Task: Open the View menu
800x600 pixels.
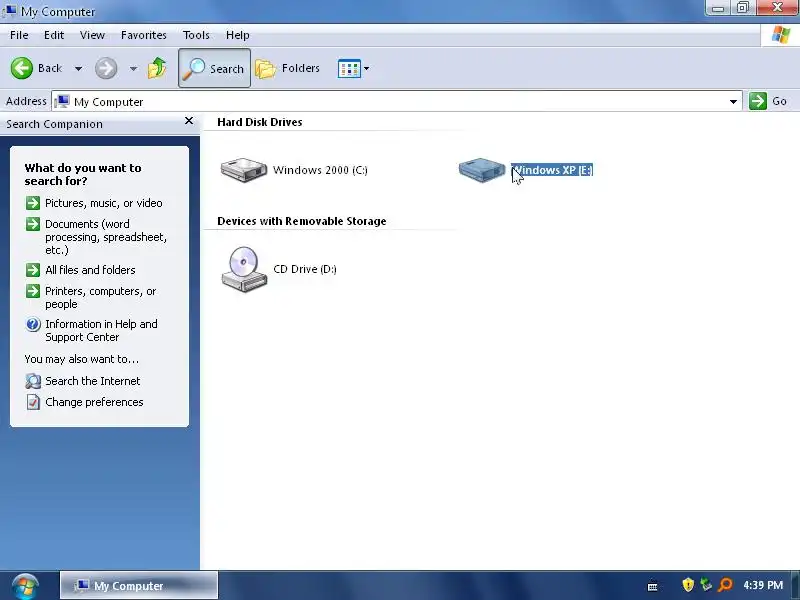Action: click(92, 35)
